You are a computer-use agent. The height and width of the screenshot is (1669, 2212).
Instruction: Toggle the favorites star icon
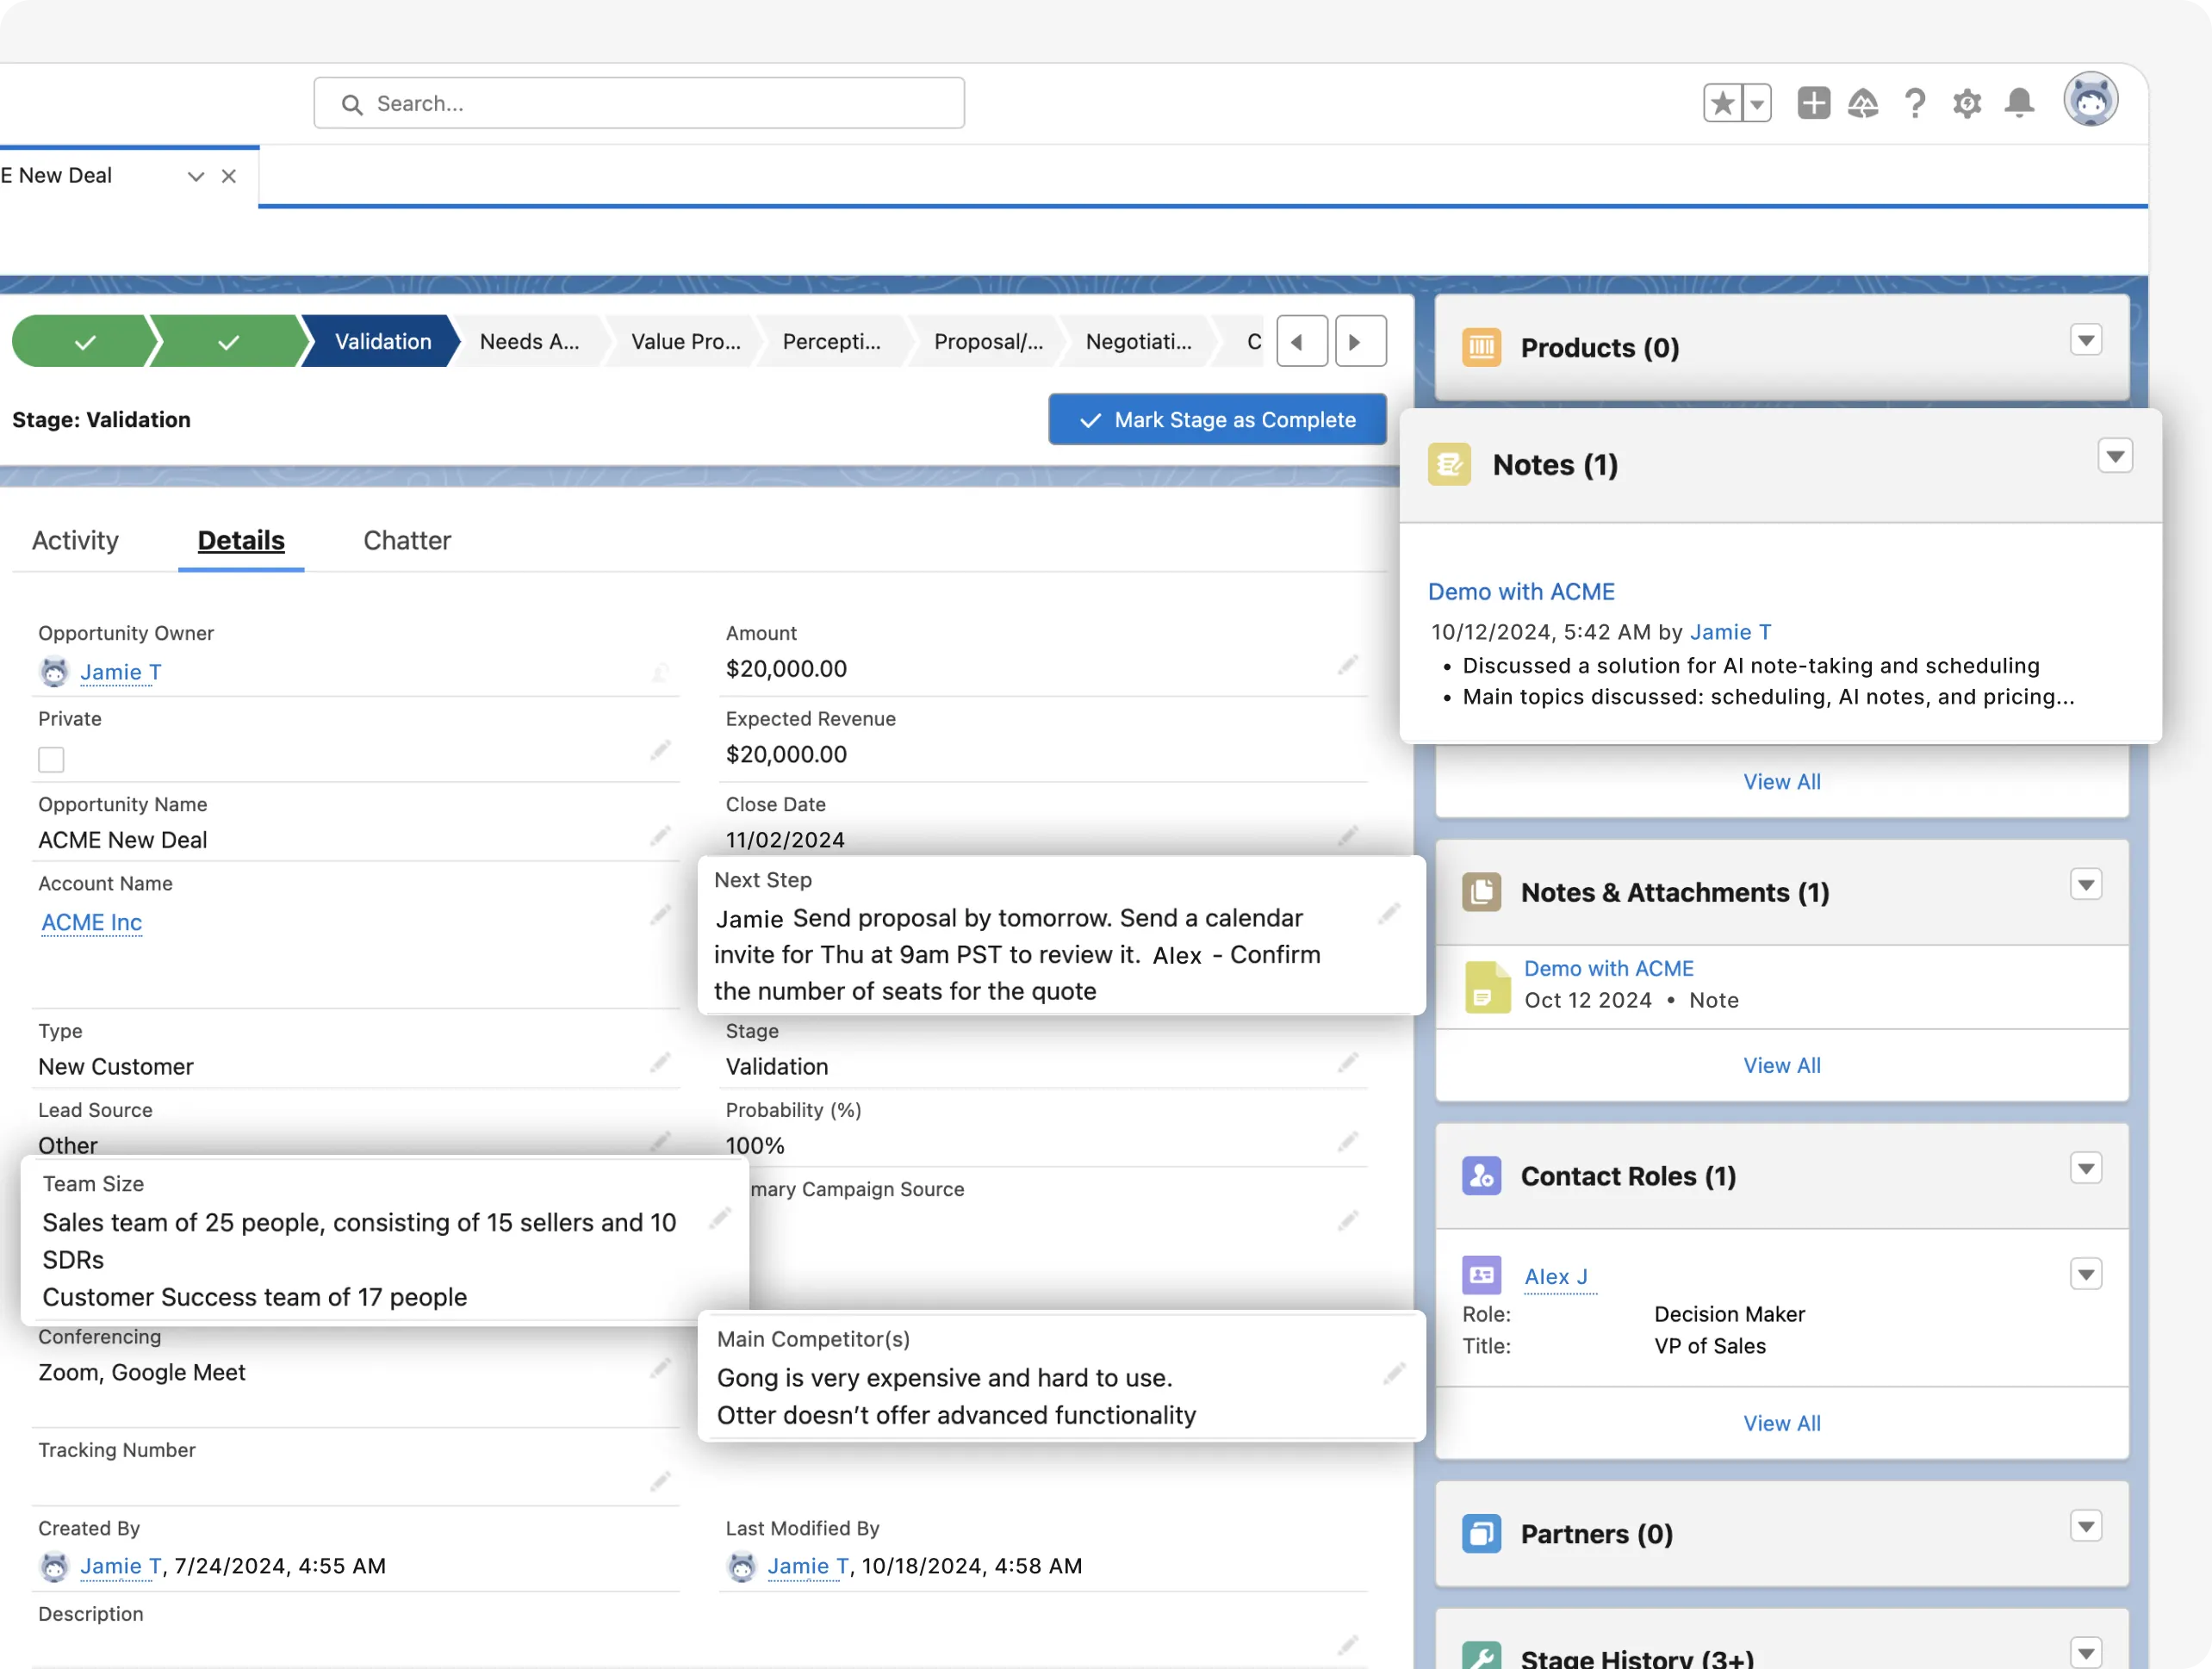click(x=1721, y=103)
